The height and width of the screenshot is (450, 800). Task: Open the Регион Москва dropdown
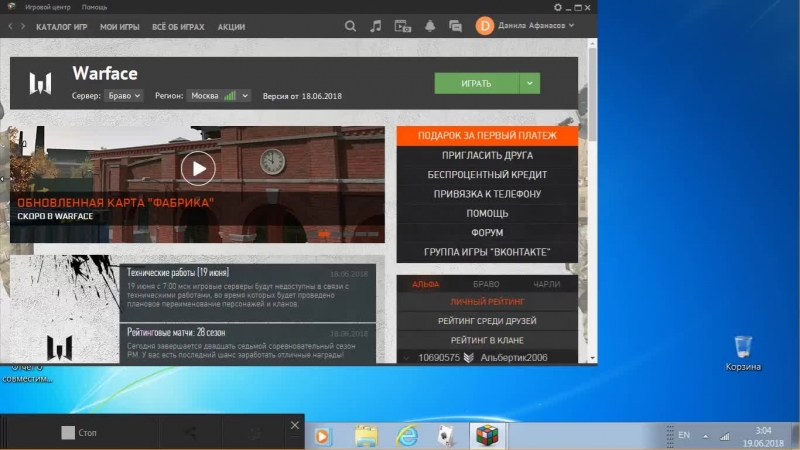219,95
